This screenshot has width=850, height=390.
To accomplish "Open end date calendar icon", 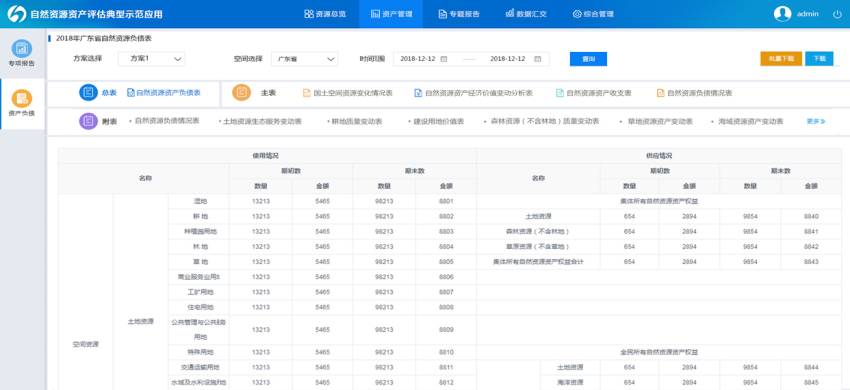I will pyautogui.click(x=537, y=59).
